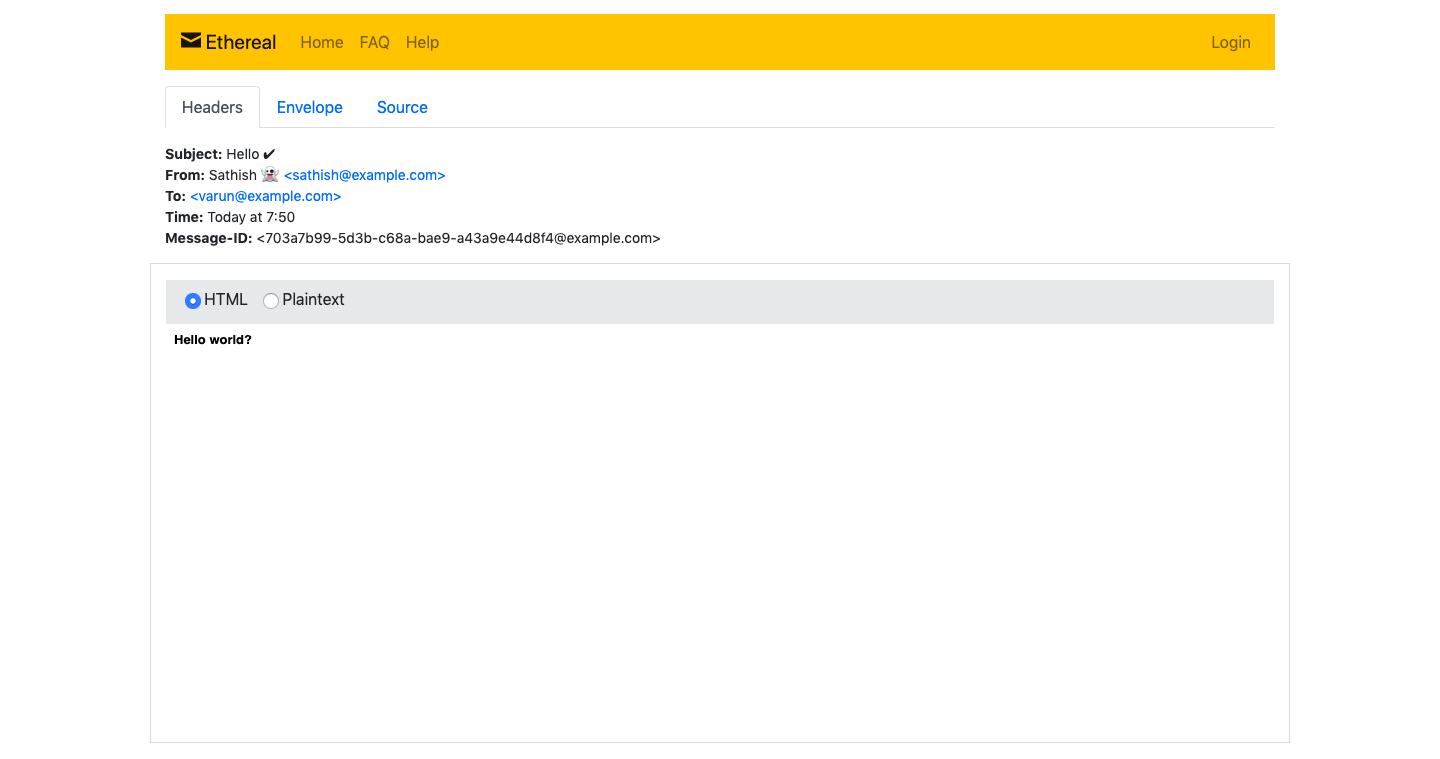Open the Help navigation link
The image size is (1440, 759).
pos(422,42)
